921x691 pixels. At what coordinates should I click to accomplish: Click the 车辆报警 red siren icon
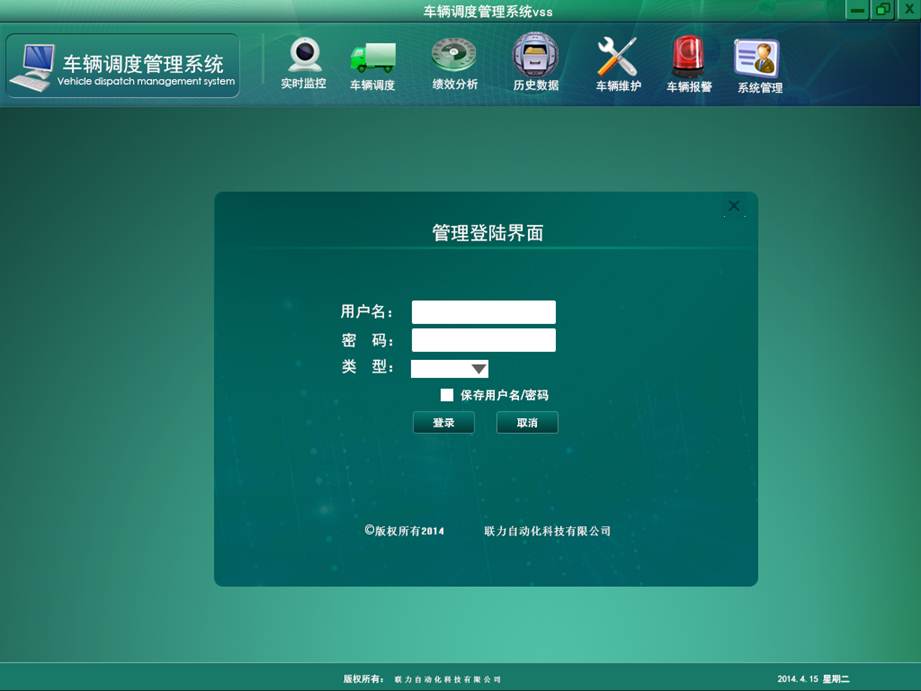click(688, 56)
